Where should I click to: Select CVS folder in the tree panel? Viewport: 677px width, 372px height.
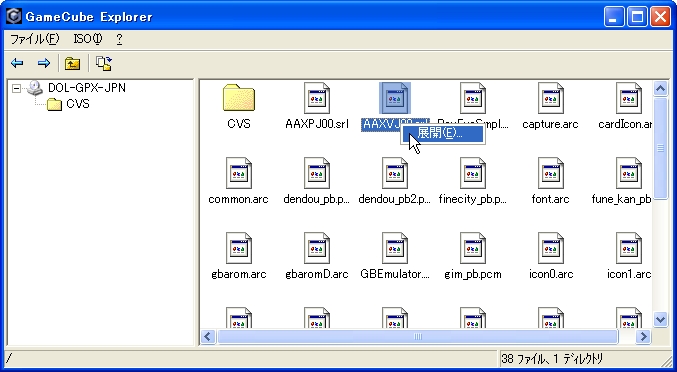(x=78, y=104)
